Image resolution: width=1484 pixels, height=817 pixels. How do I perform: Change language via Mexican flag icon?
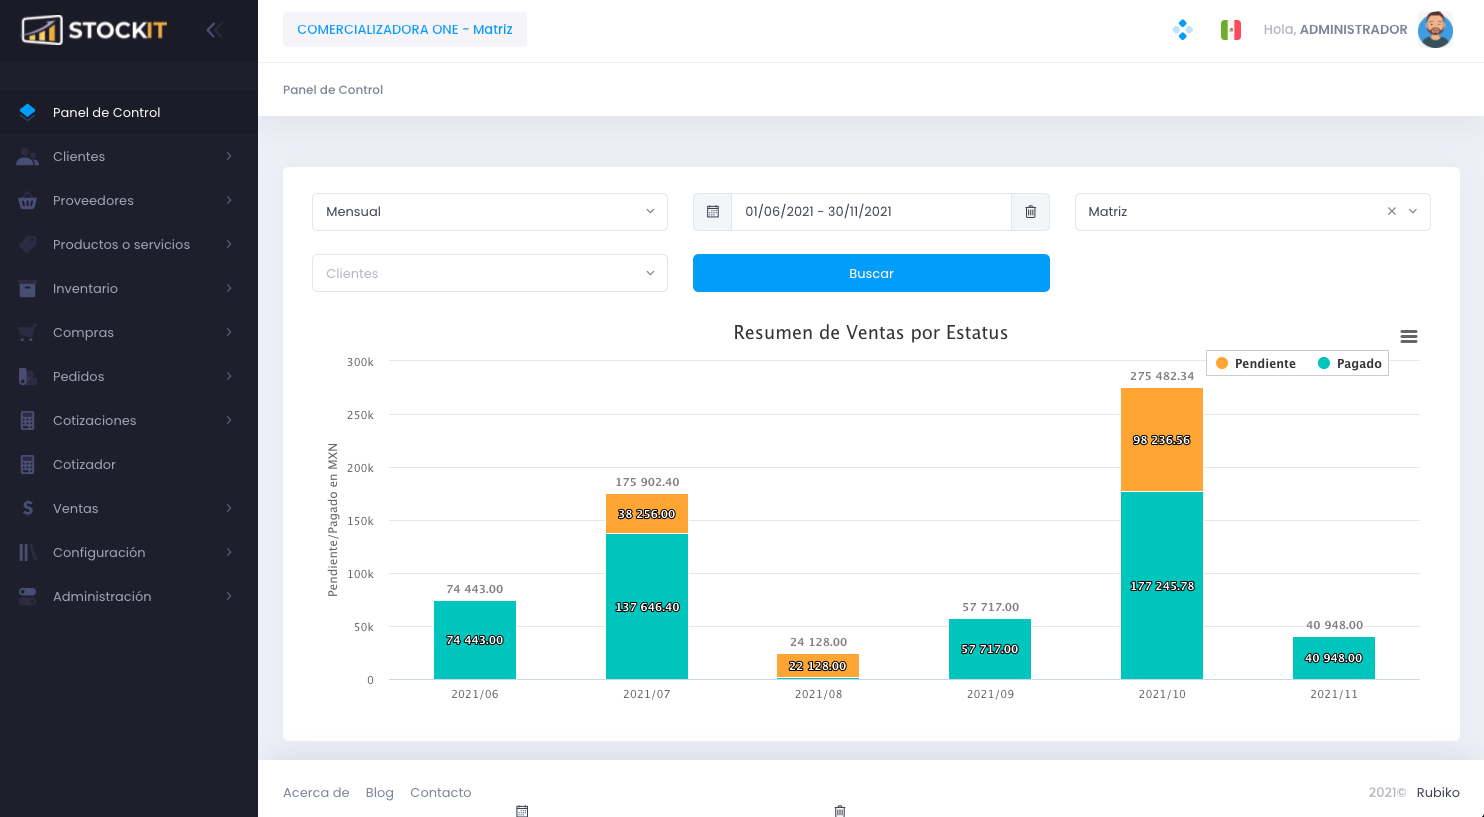coord(1231,30)
